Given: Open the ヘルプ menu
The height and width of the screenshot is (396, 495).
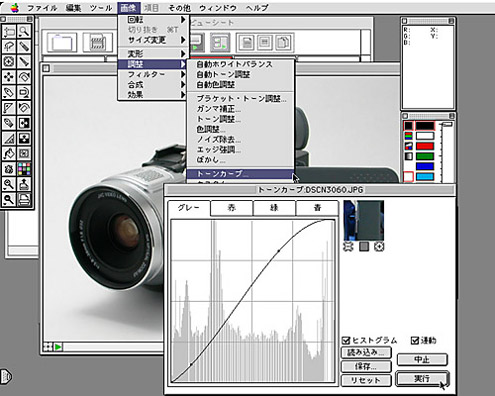Looking at the screenshot, I should (257, 8).
